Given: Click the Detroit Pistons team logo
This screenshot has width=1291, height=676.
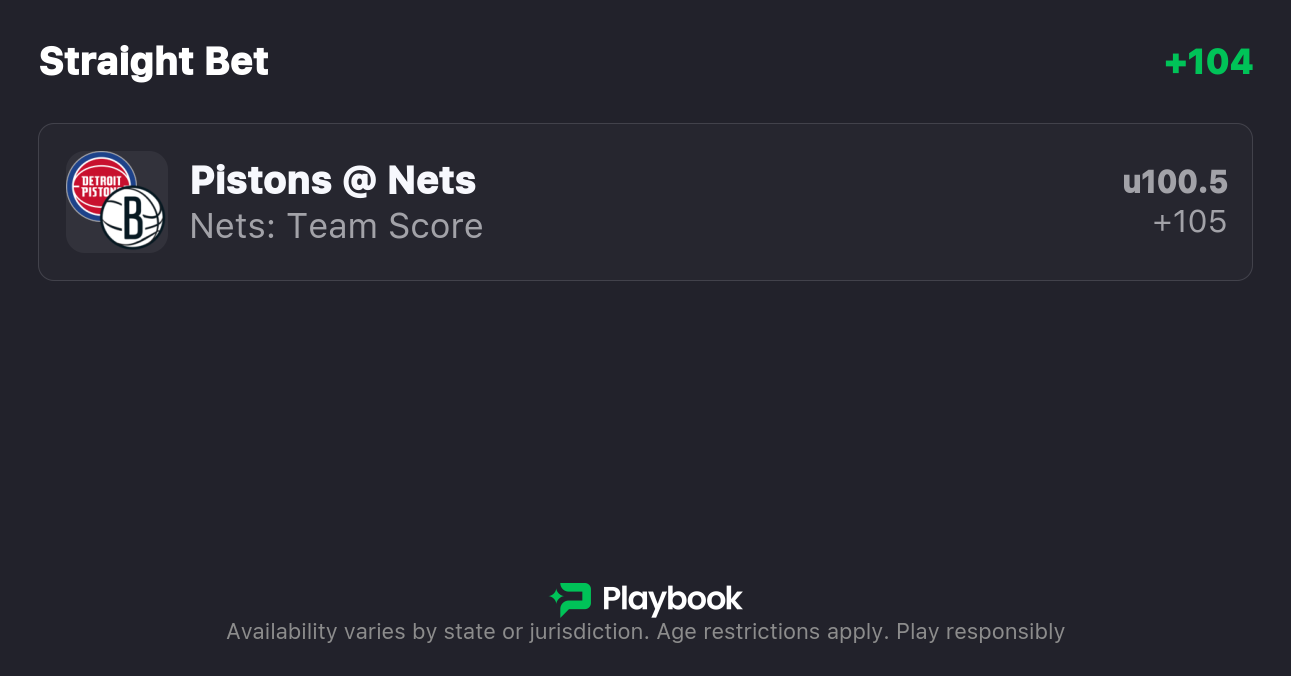Looking at the screenshot, I should click(x=100, y=185).
